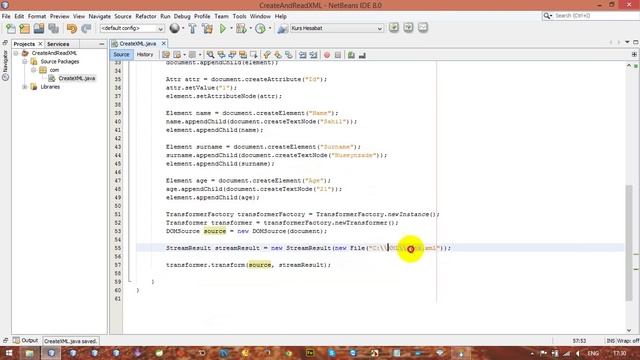Click the last icon right of Kurs Hesabat dropdown
The image size is (640, 360).
click(423, 27)
